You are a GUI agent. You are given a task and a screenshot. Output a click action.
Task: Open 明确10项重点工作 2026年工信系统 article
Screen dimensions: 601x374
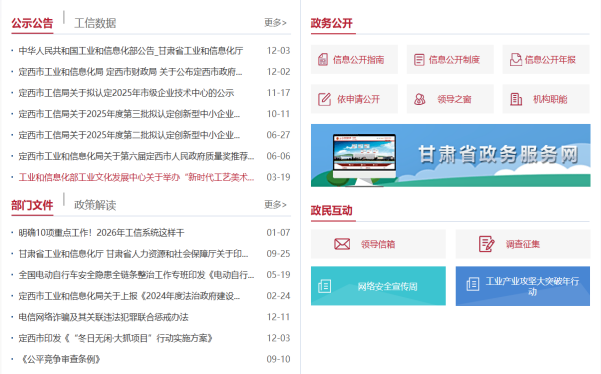click(102, 233)
